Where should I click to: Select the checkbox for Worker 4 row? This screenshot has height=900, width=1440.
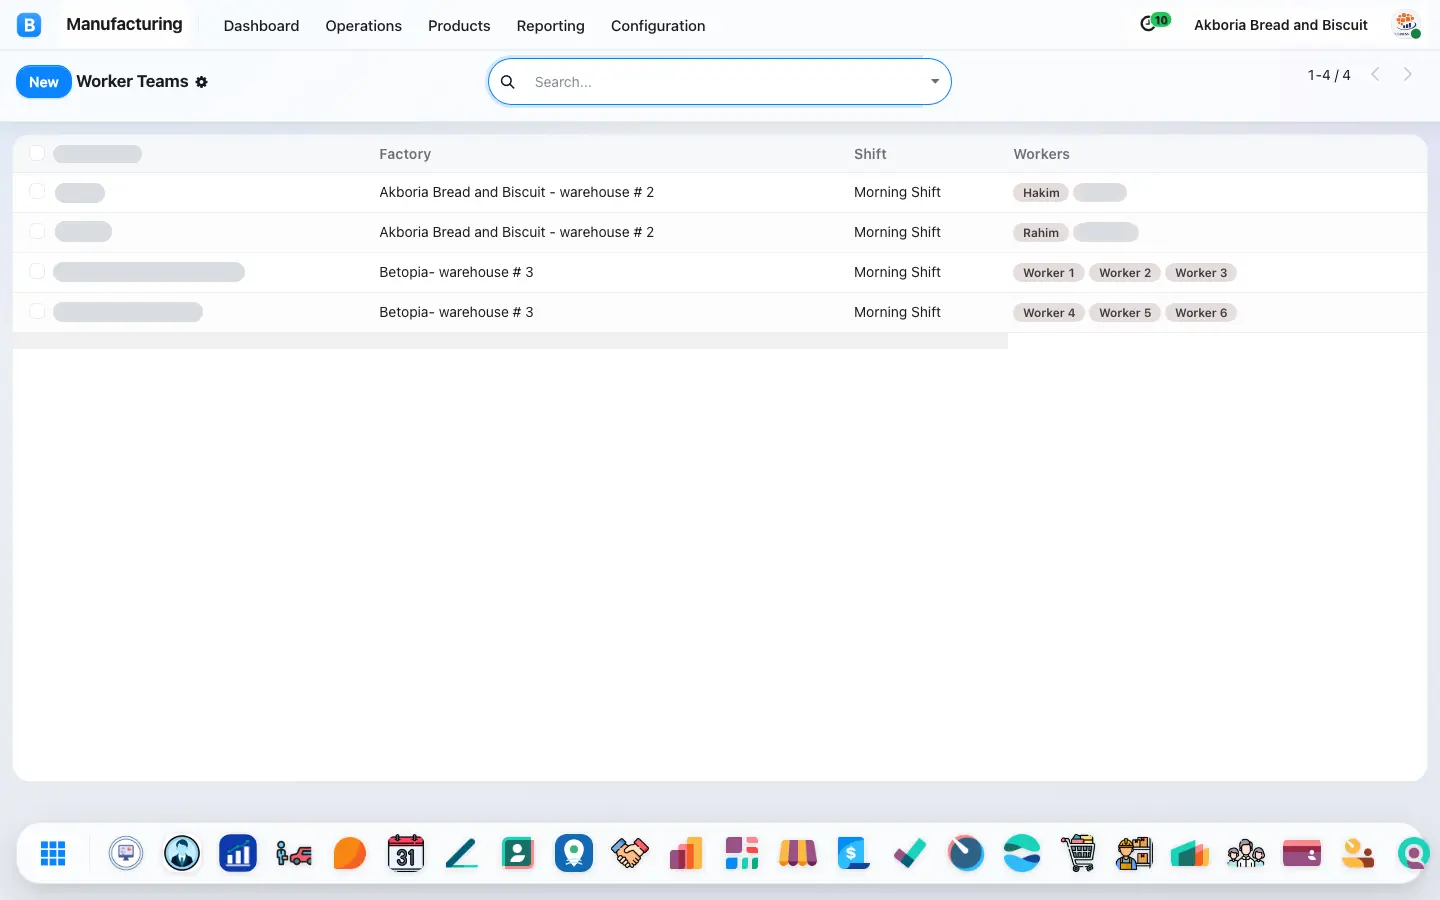[37, 311]
